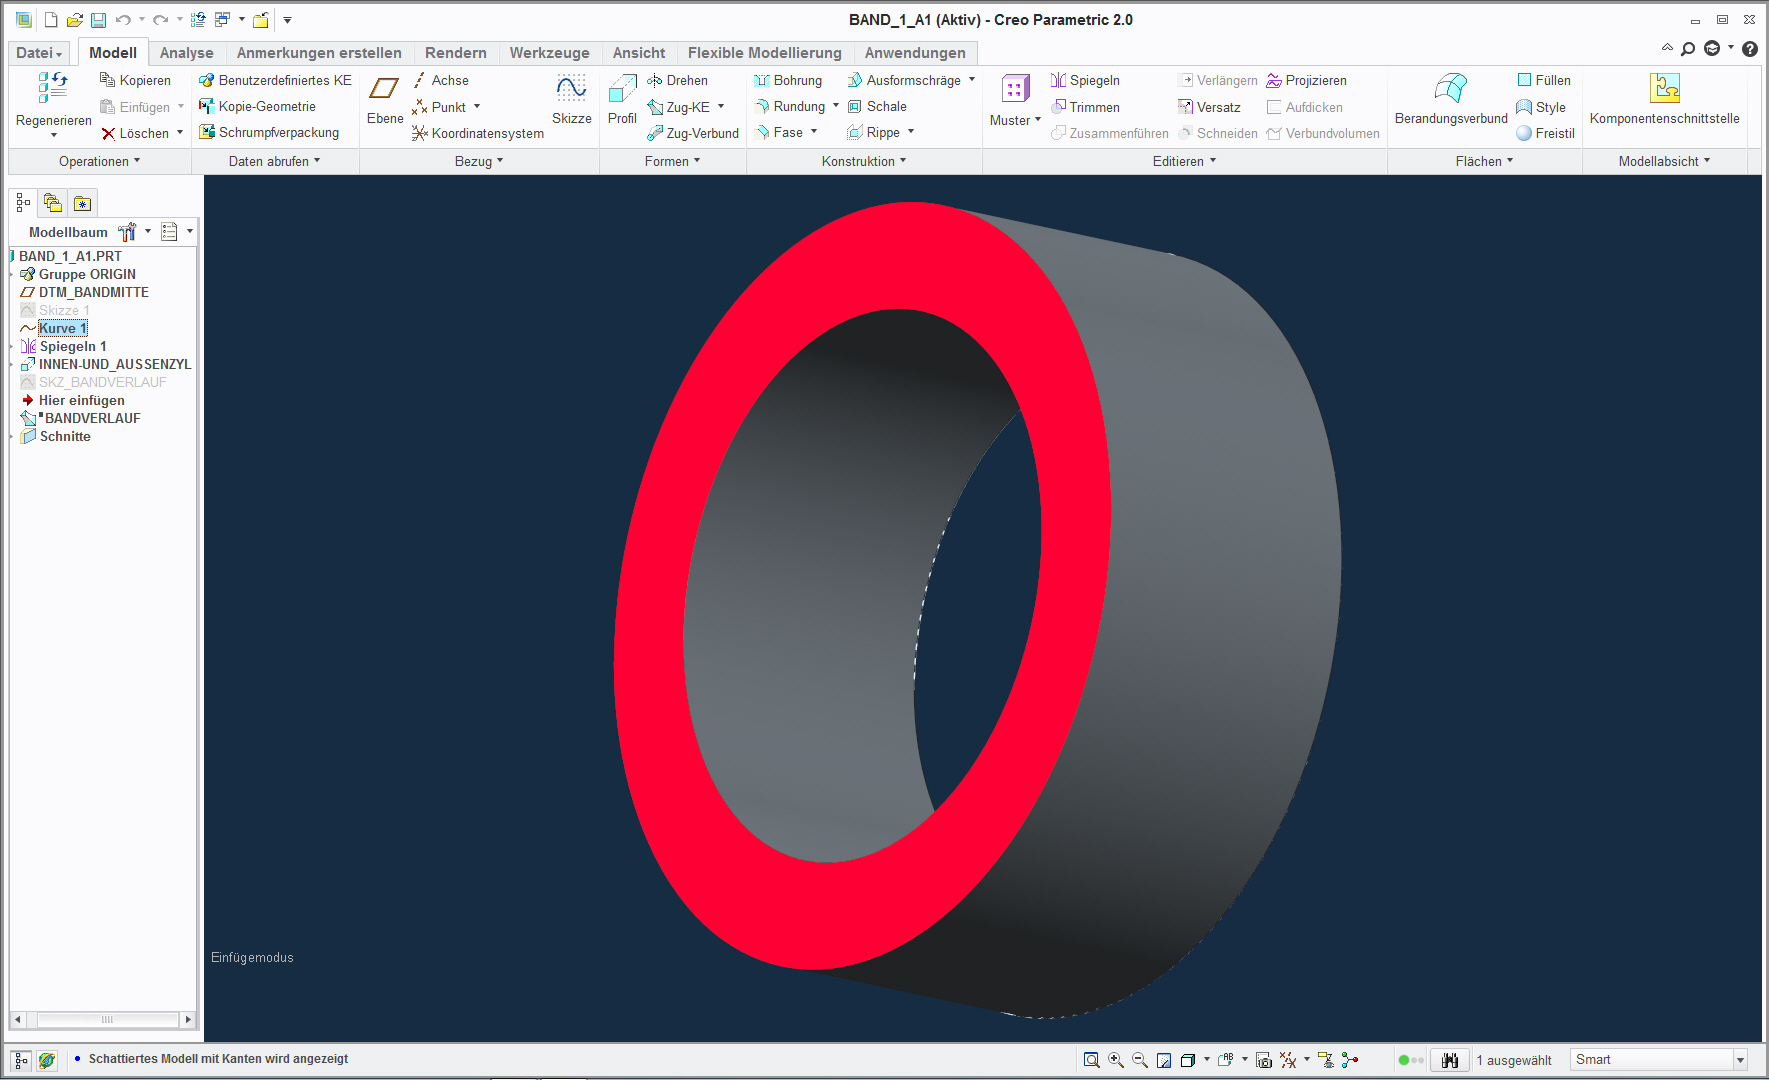Zoom out using the magnifier minus icon
1769x1080 pixels.
pyautogui.click(x=1140, y=1060)
